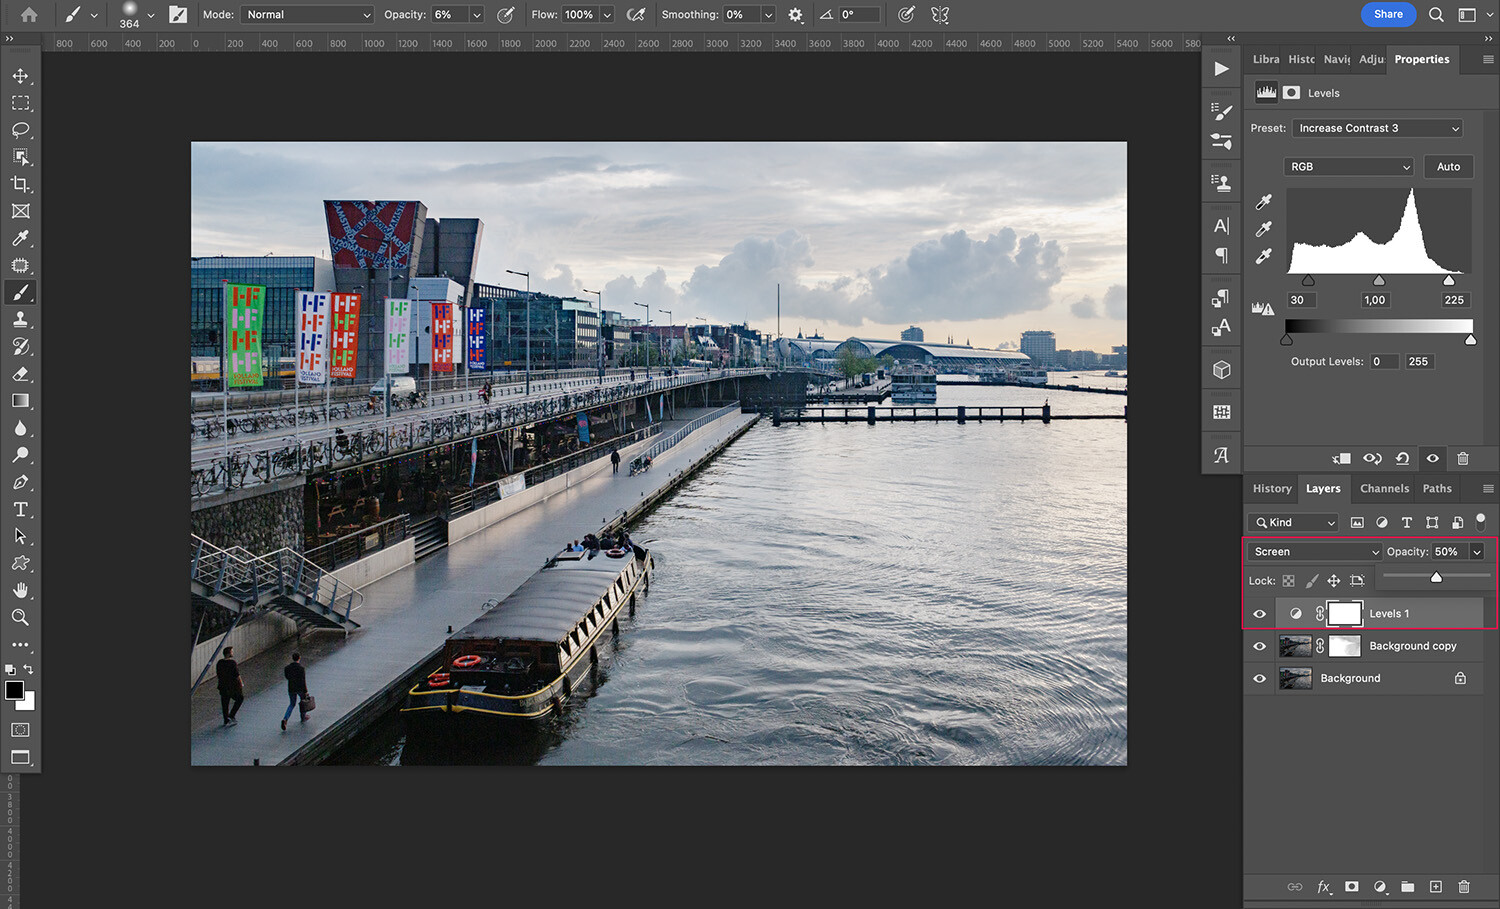The image size is (1500, 909).
Task: Click the Add layer mask icon
Action: pos(1351,887)
